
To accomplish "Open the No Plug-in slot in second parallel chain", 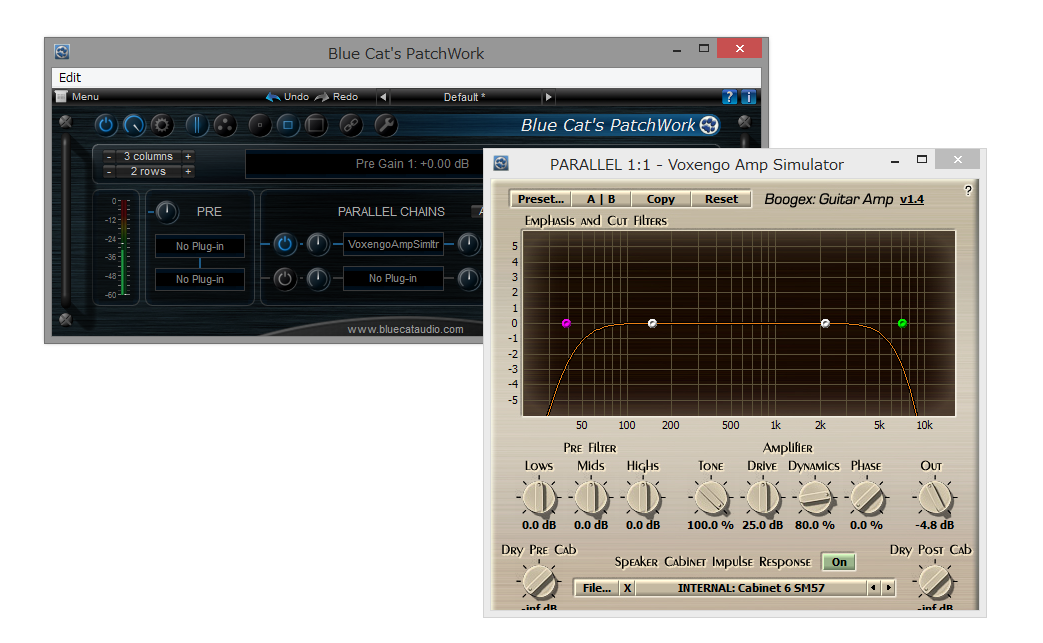I will coord(393,279).
